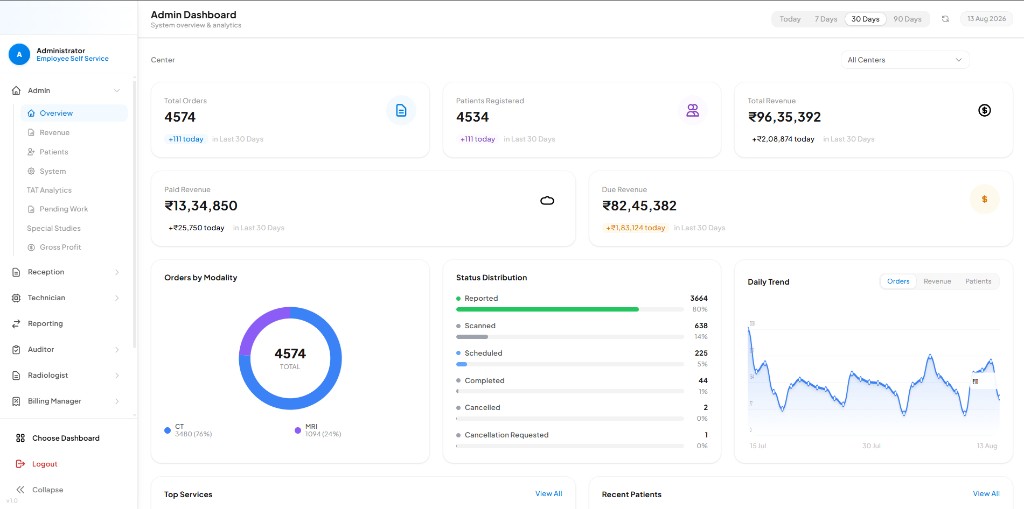Click the 'Cancellation Requested' status row
Viewport: 1024px width, 509px height.
tap(582, 440)
